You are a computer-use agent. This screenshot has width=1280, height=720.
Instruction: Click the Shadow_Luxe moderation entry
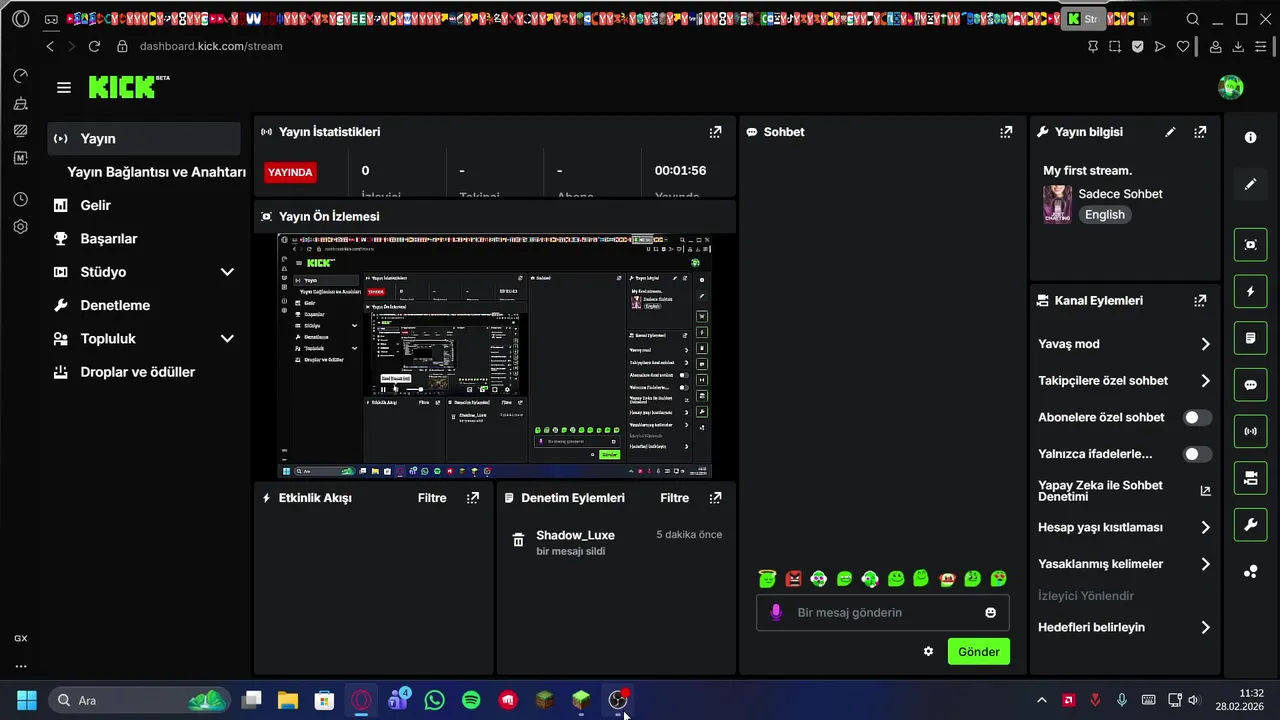[x=616, y=542]
